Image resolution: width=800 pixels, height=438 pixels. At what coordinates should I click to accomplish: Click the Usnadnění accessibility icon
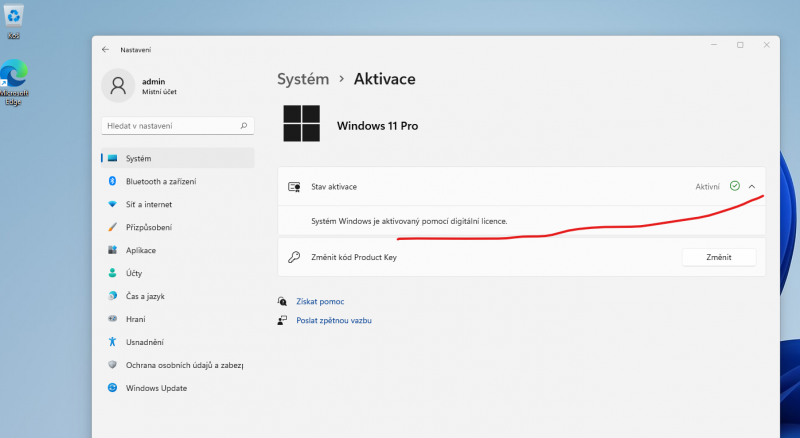pos(113,342)
